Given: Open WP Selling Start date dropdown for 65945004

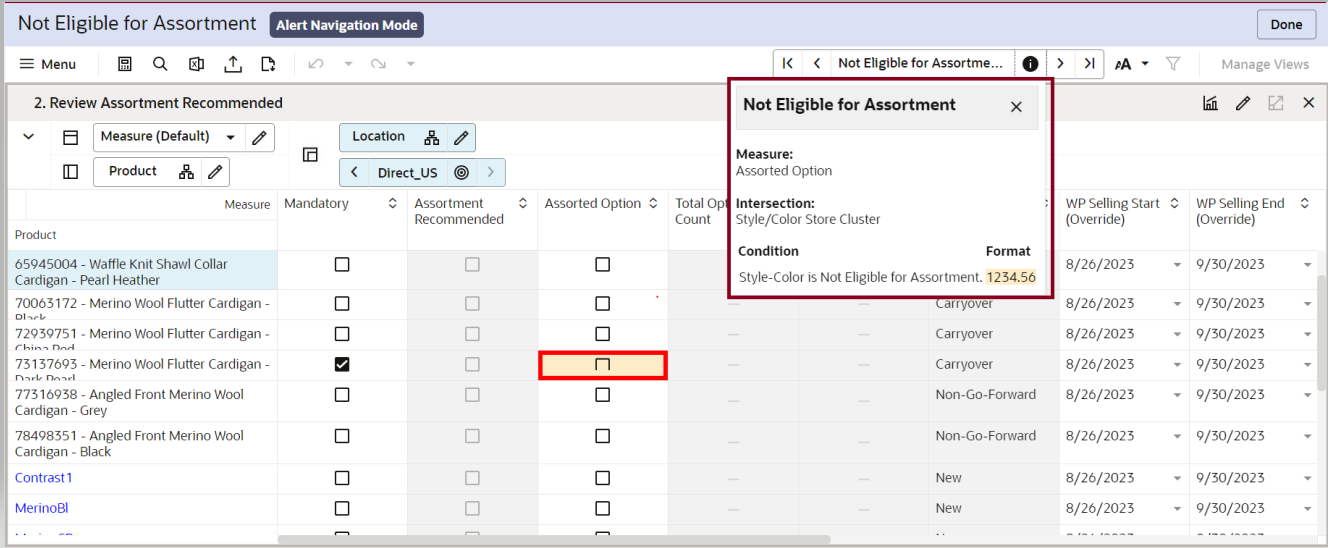Looking at the screenshot, I should click(x=1177, y=265).
